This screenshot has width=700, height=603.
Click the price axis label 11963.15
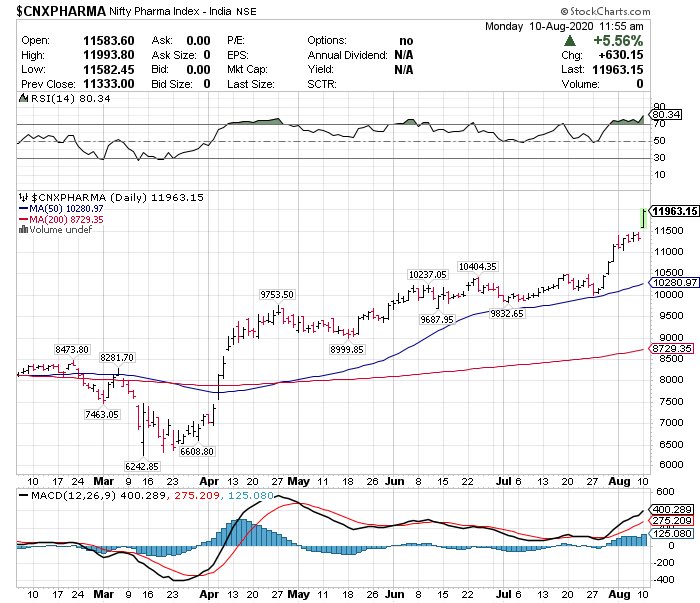click(674, 211)
